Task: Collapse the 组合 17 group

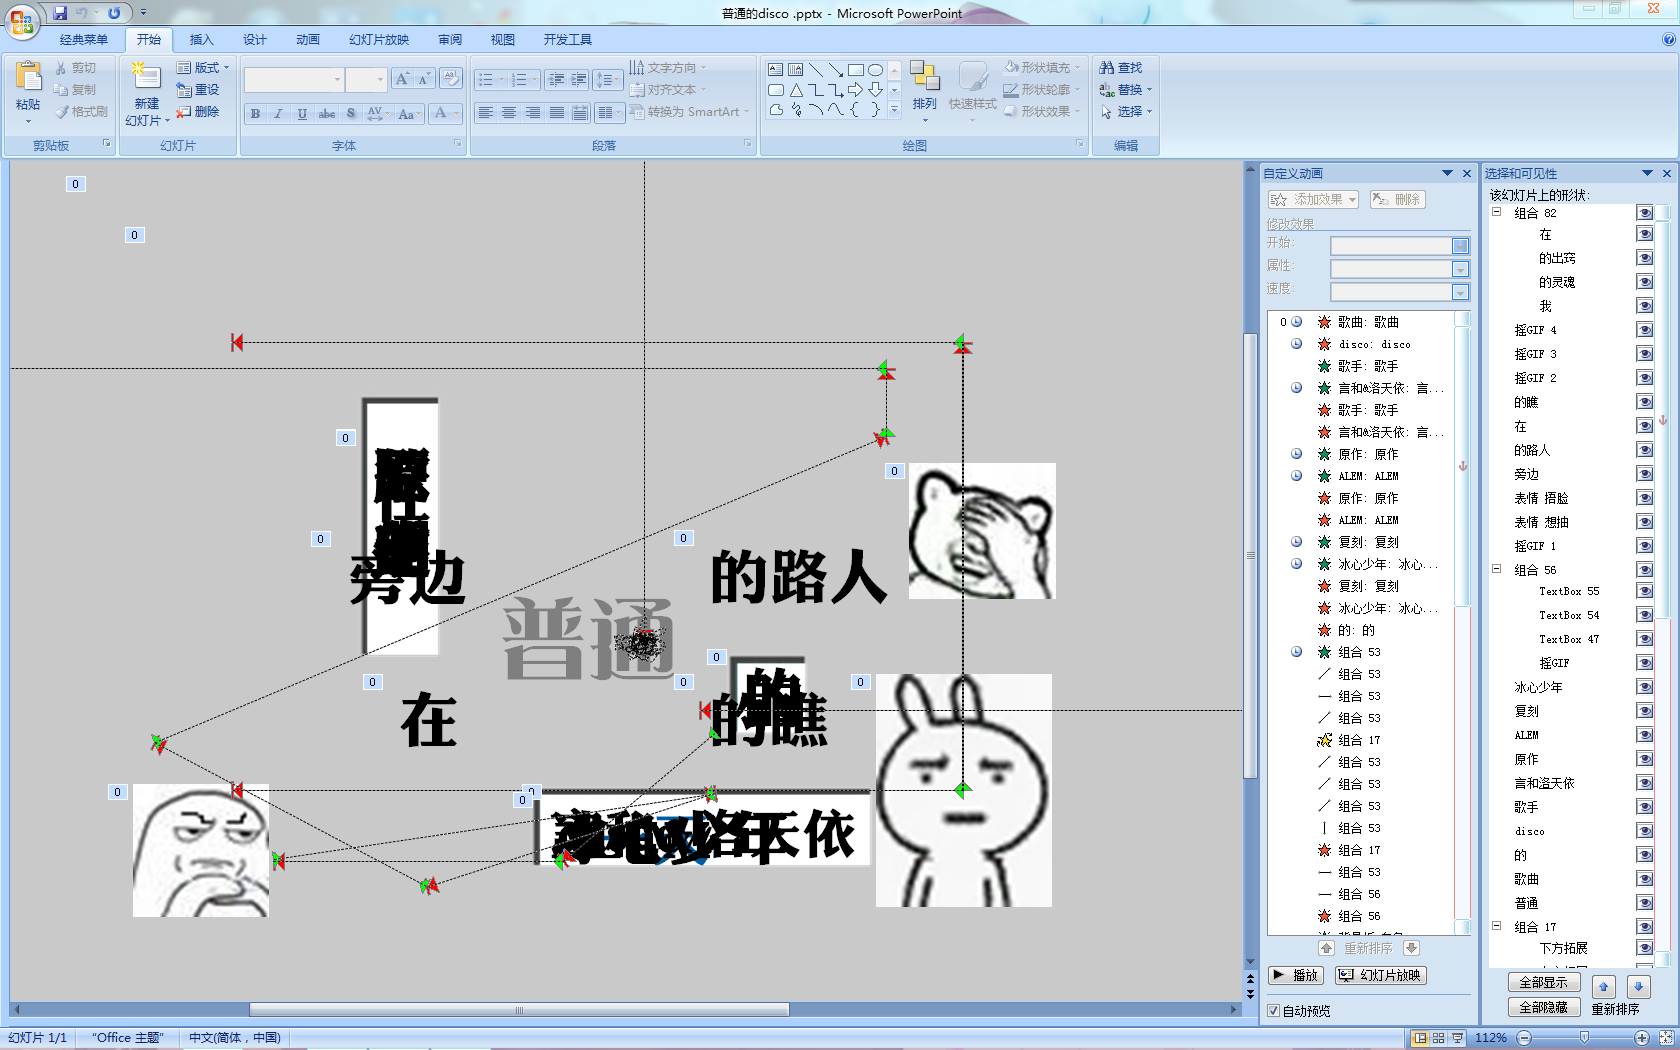Action: pos(1497,926)
